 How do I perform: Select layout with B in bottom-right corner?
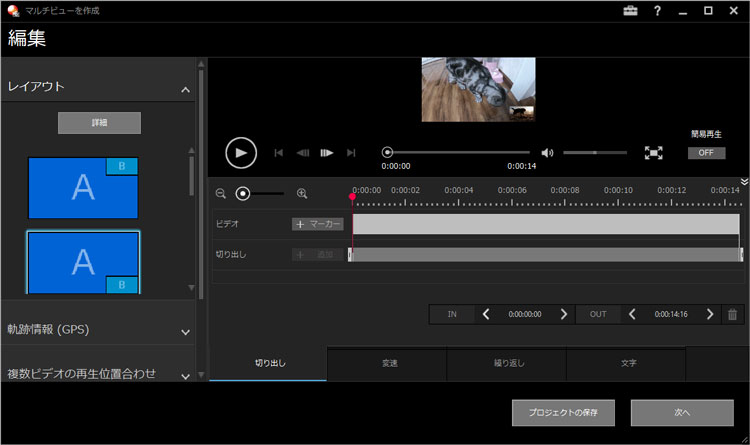[x=83, y=262]
